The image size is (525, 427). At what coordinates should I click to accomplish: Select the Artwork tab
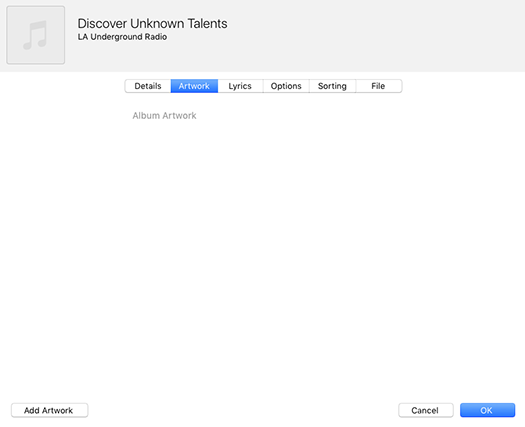pyautogui.click(x=194, y=86)
